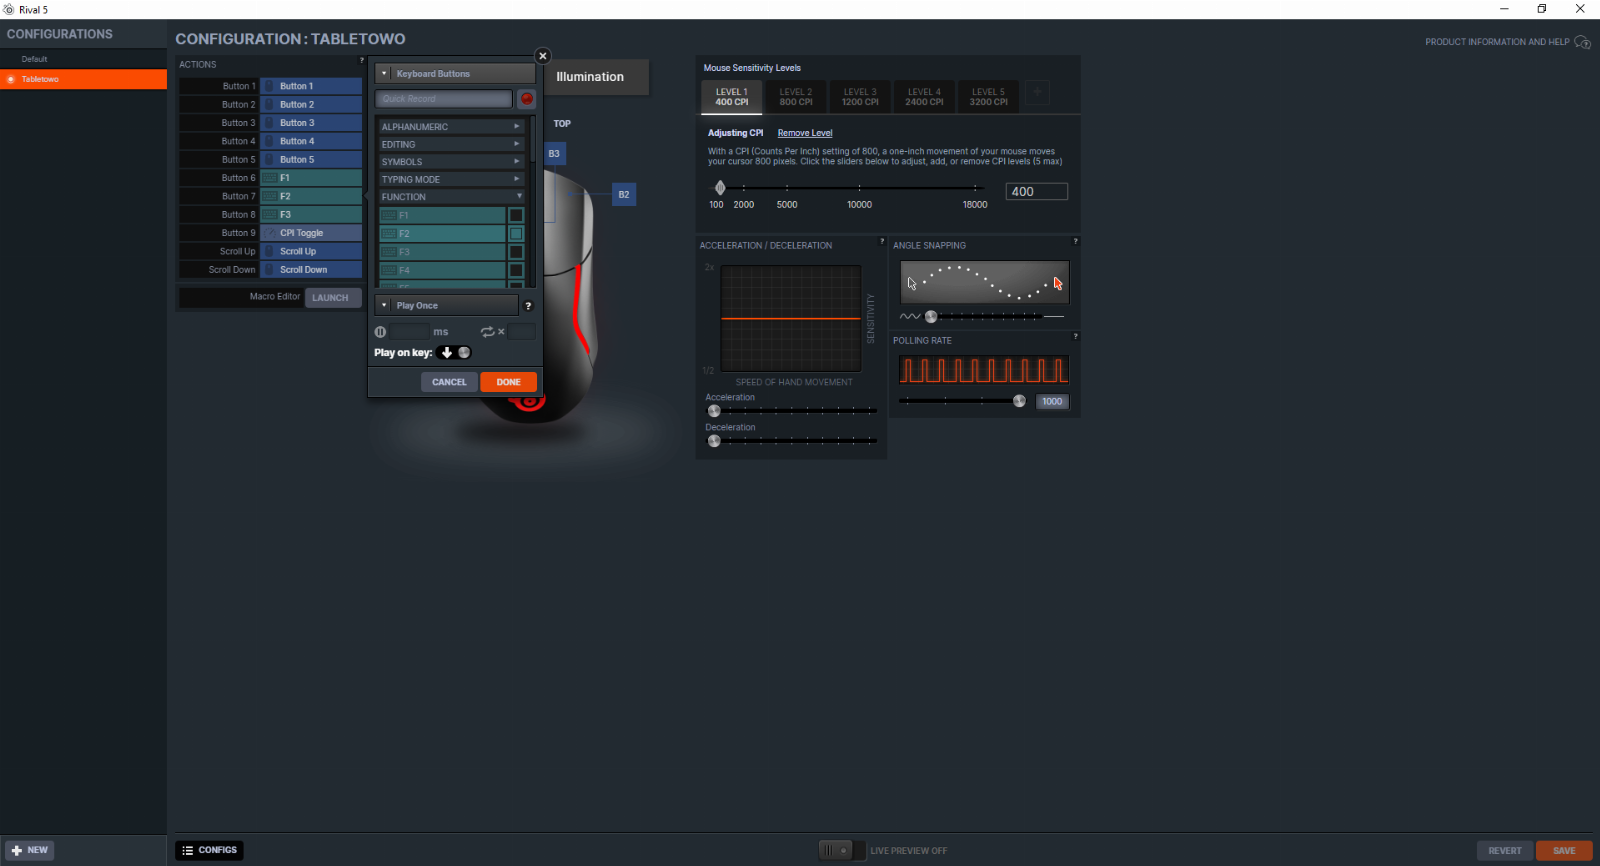This screenshot has height=866, width=1600.
Task: Switch to Level 2 800 CPI tab
Action: click(796, 97)
